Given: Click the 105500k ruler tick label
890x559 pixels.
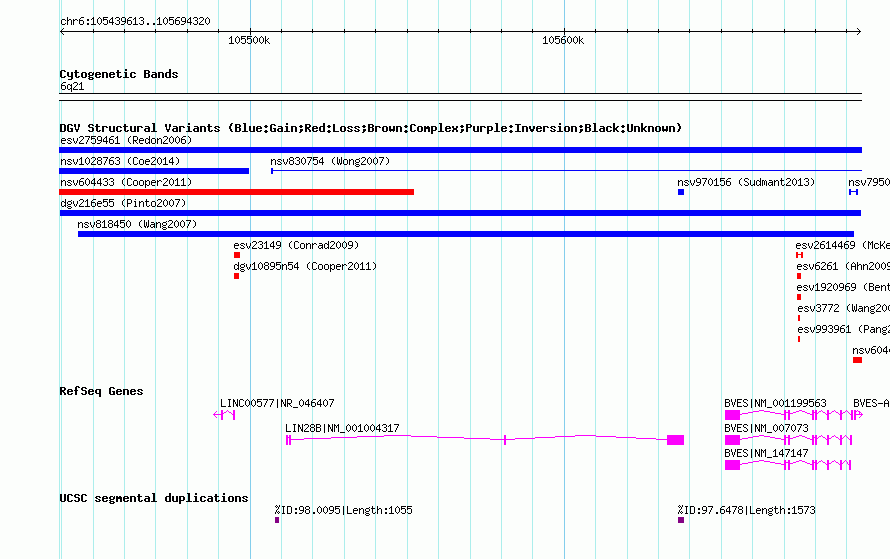Looking at the screenshot, I should [x=249, y=40].
